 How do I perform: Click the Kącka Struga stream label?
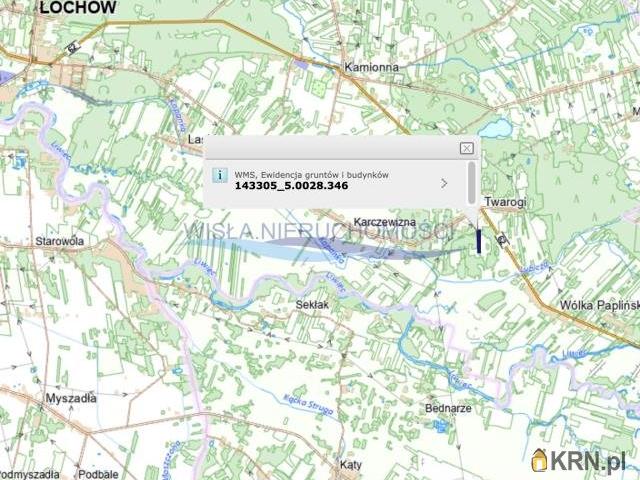[309, 404]
